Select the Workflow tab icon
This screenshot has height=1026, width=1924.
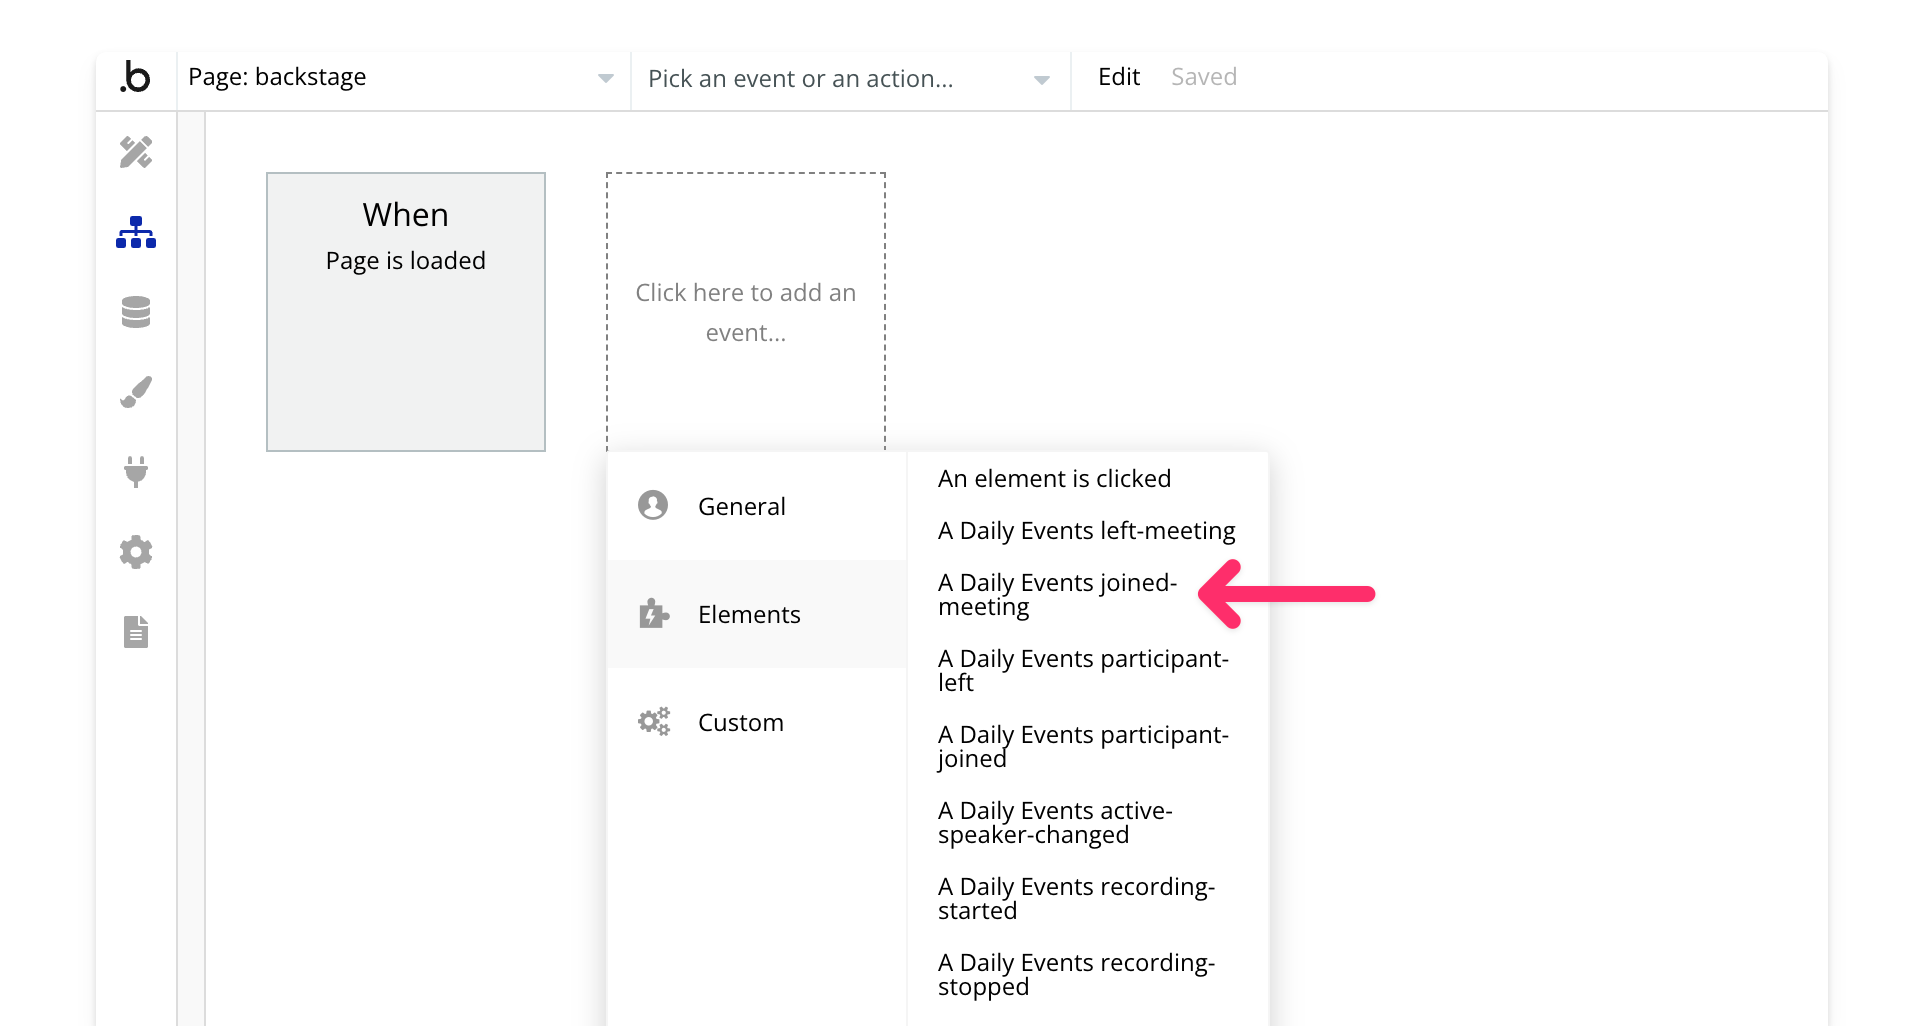(136, 232)
